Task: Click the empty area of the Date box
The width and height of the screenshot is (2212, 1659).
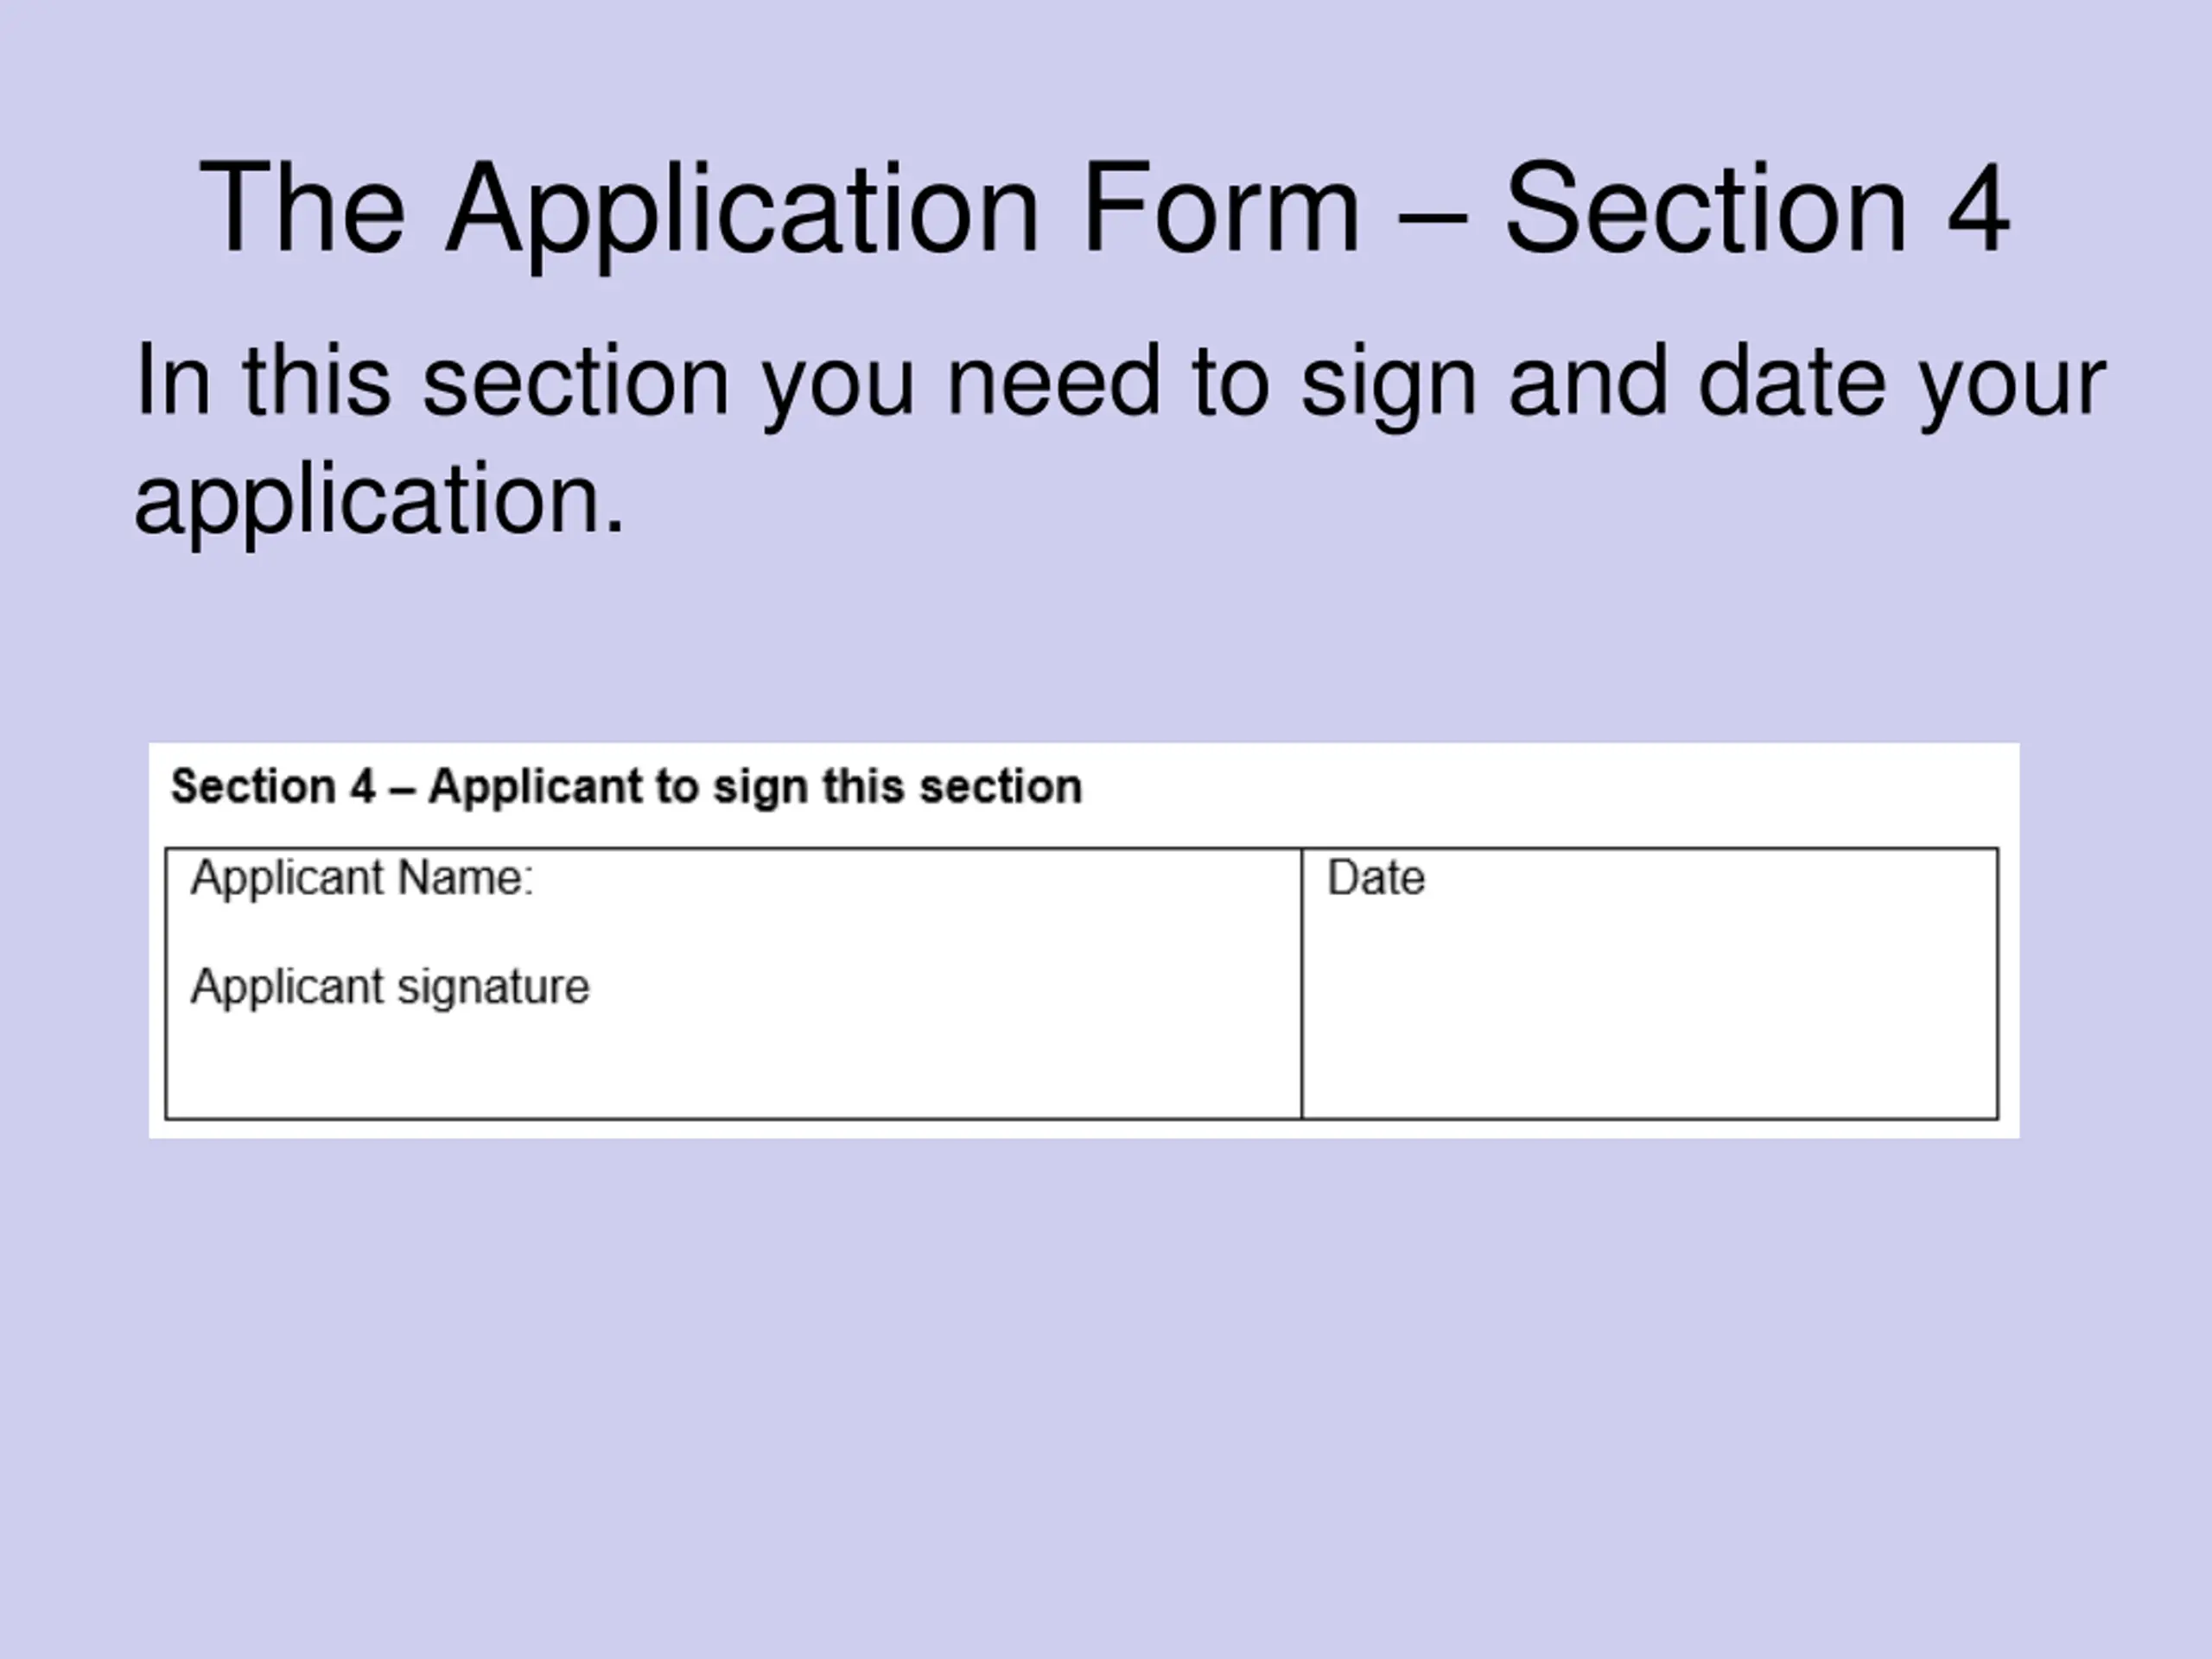Action: [1650, 1010]
